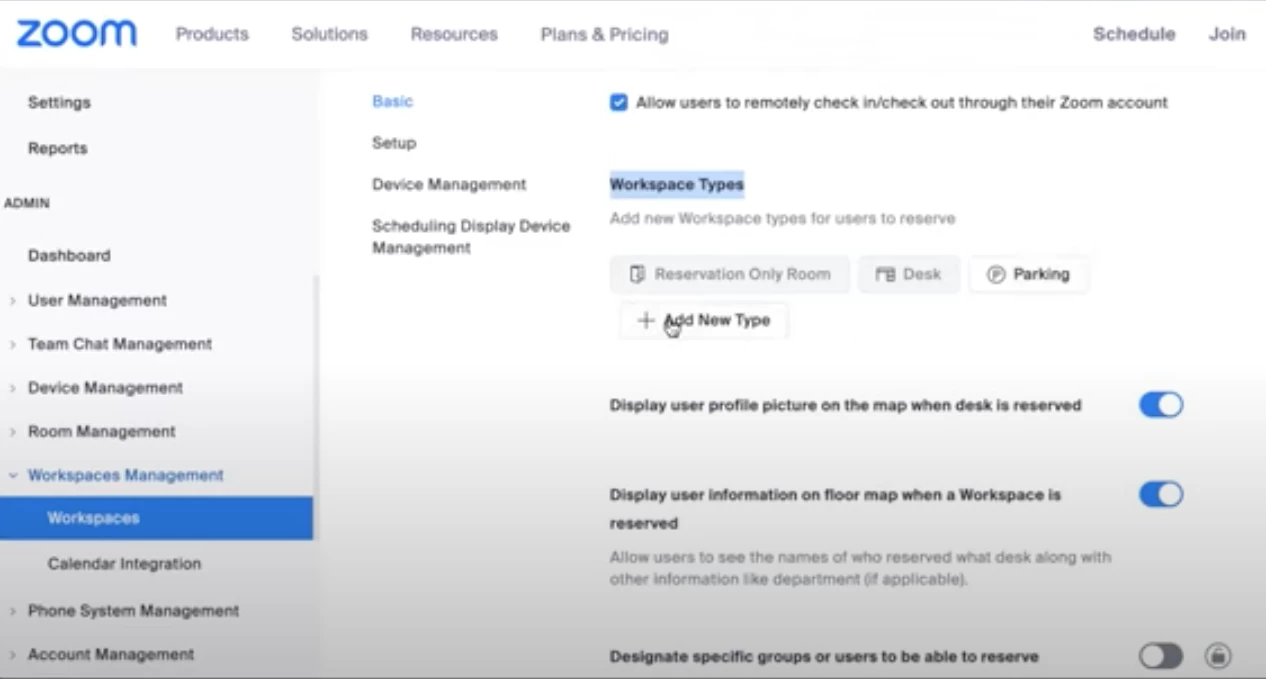The image size is (1266, 679).
Task: Open Calendar Integration page
Action: (x=124, y=564)
